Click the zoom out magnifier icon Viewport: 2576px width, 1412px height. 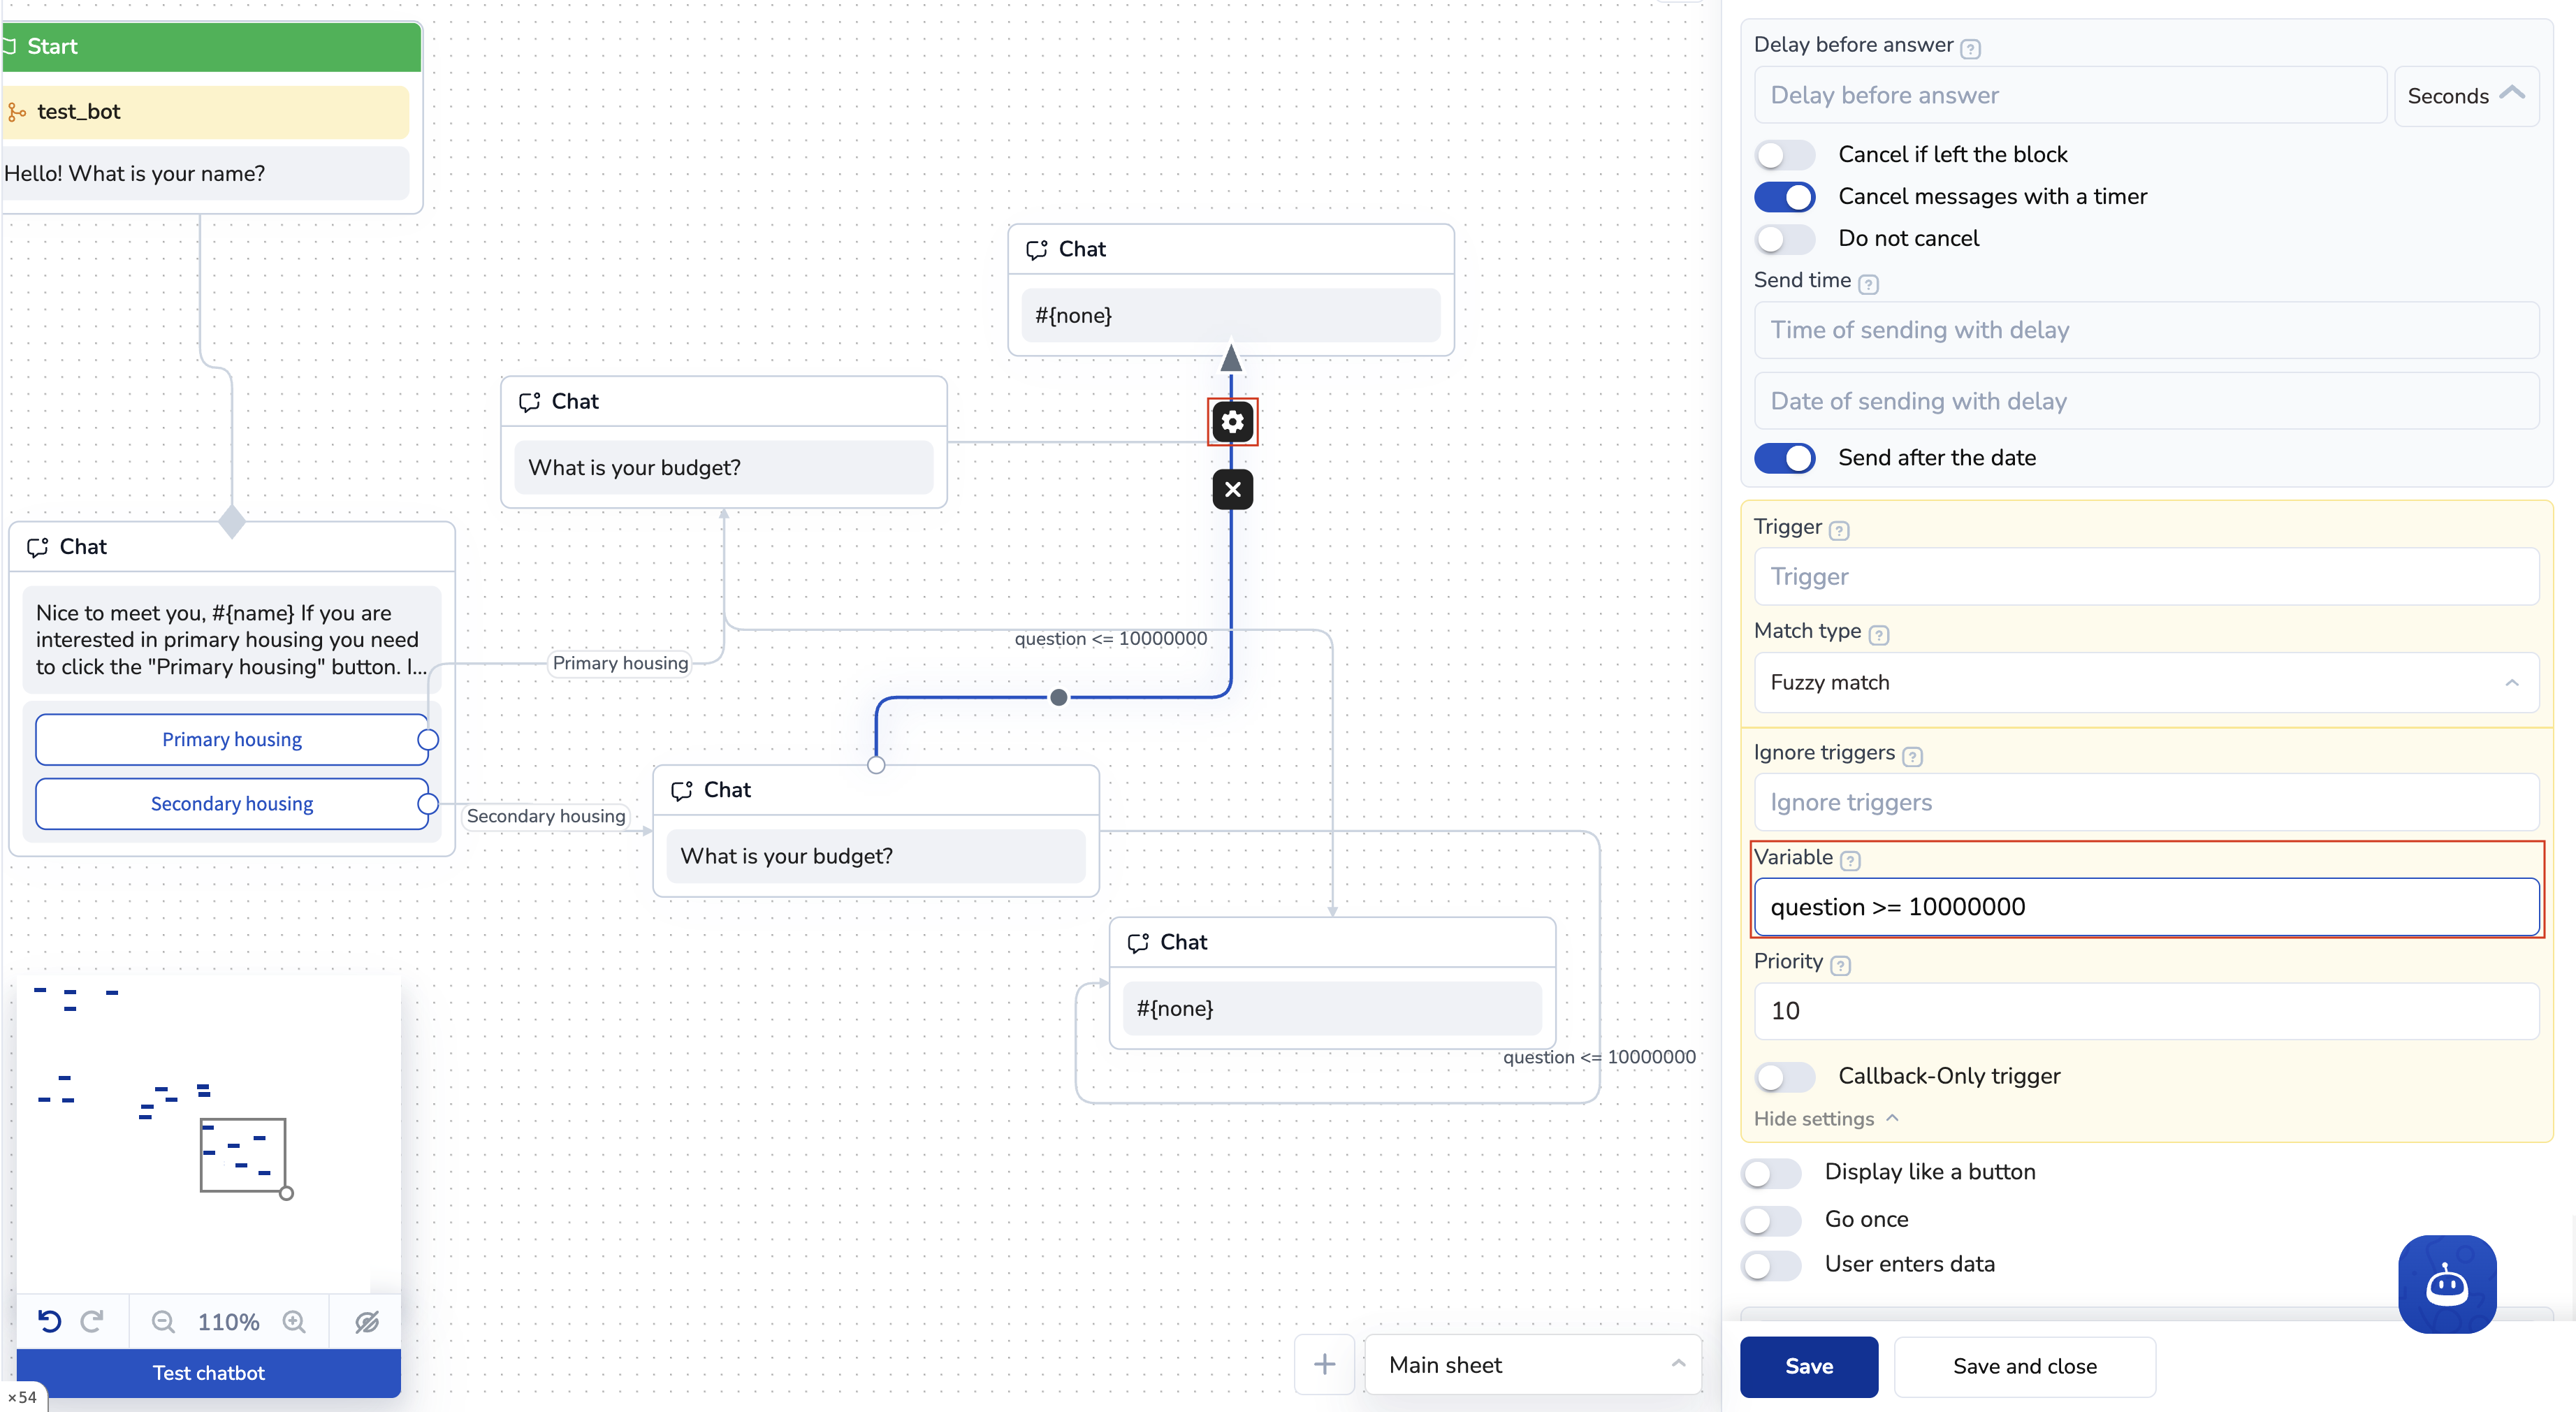pos(163,1322)
